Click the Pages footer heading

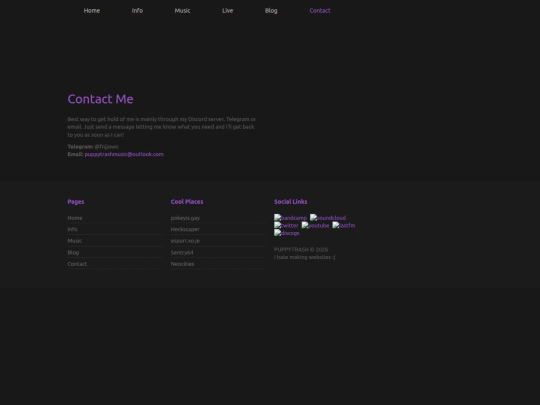[76, 202]
